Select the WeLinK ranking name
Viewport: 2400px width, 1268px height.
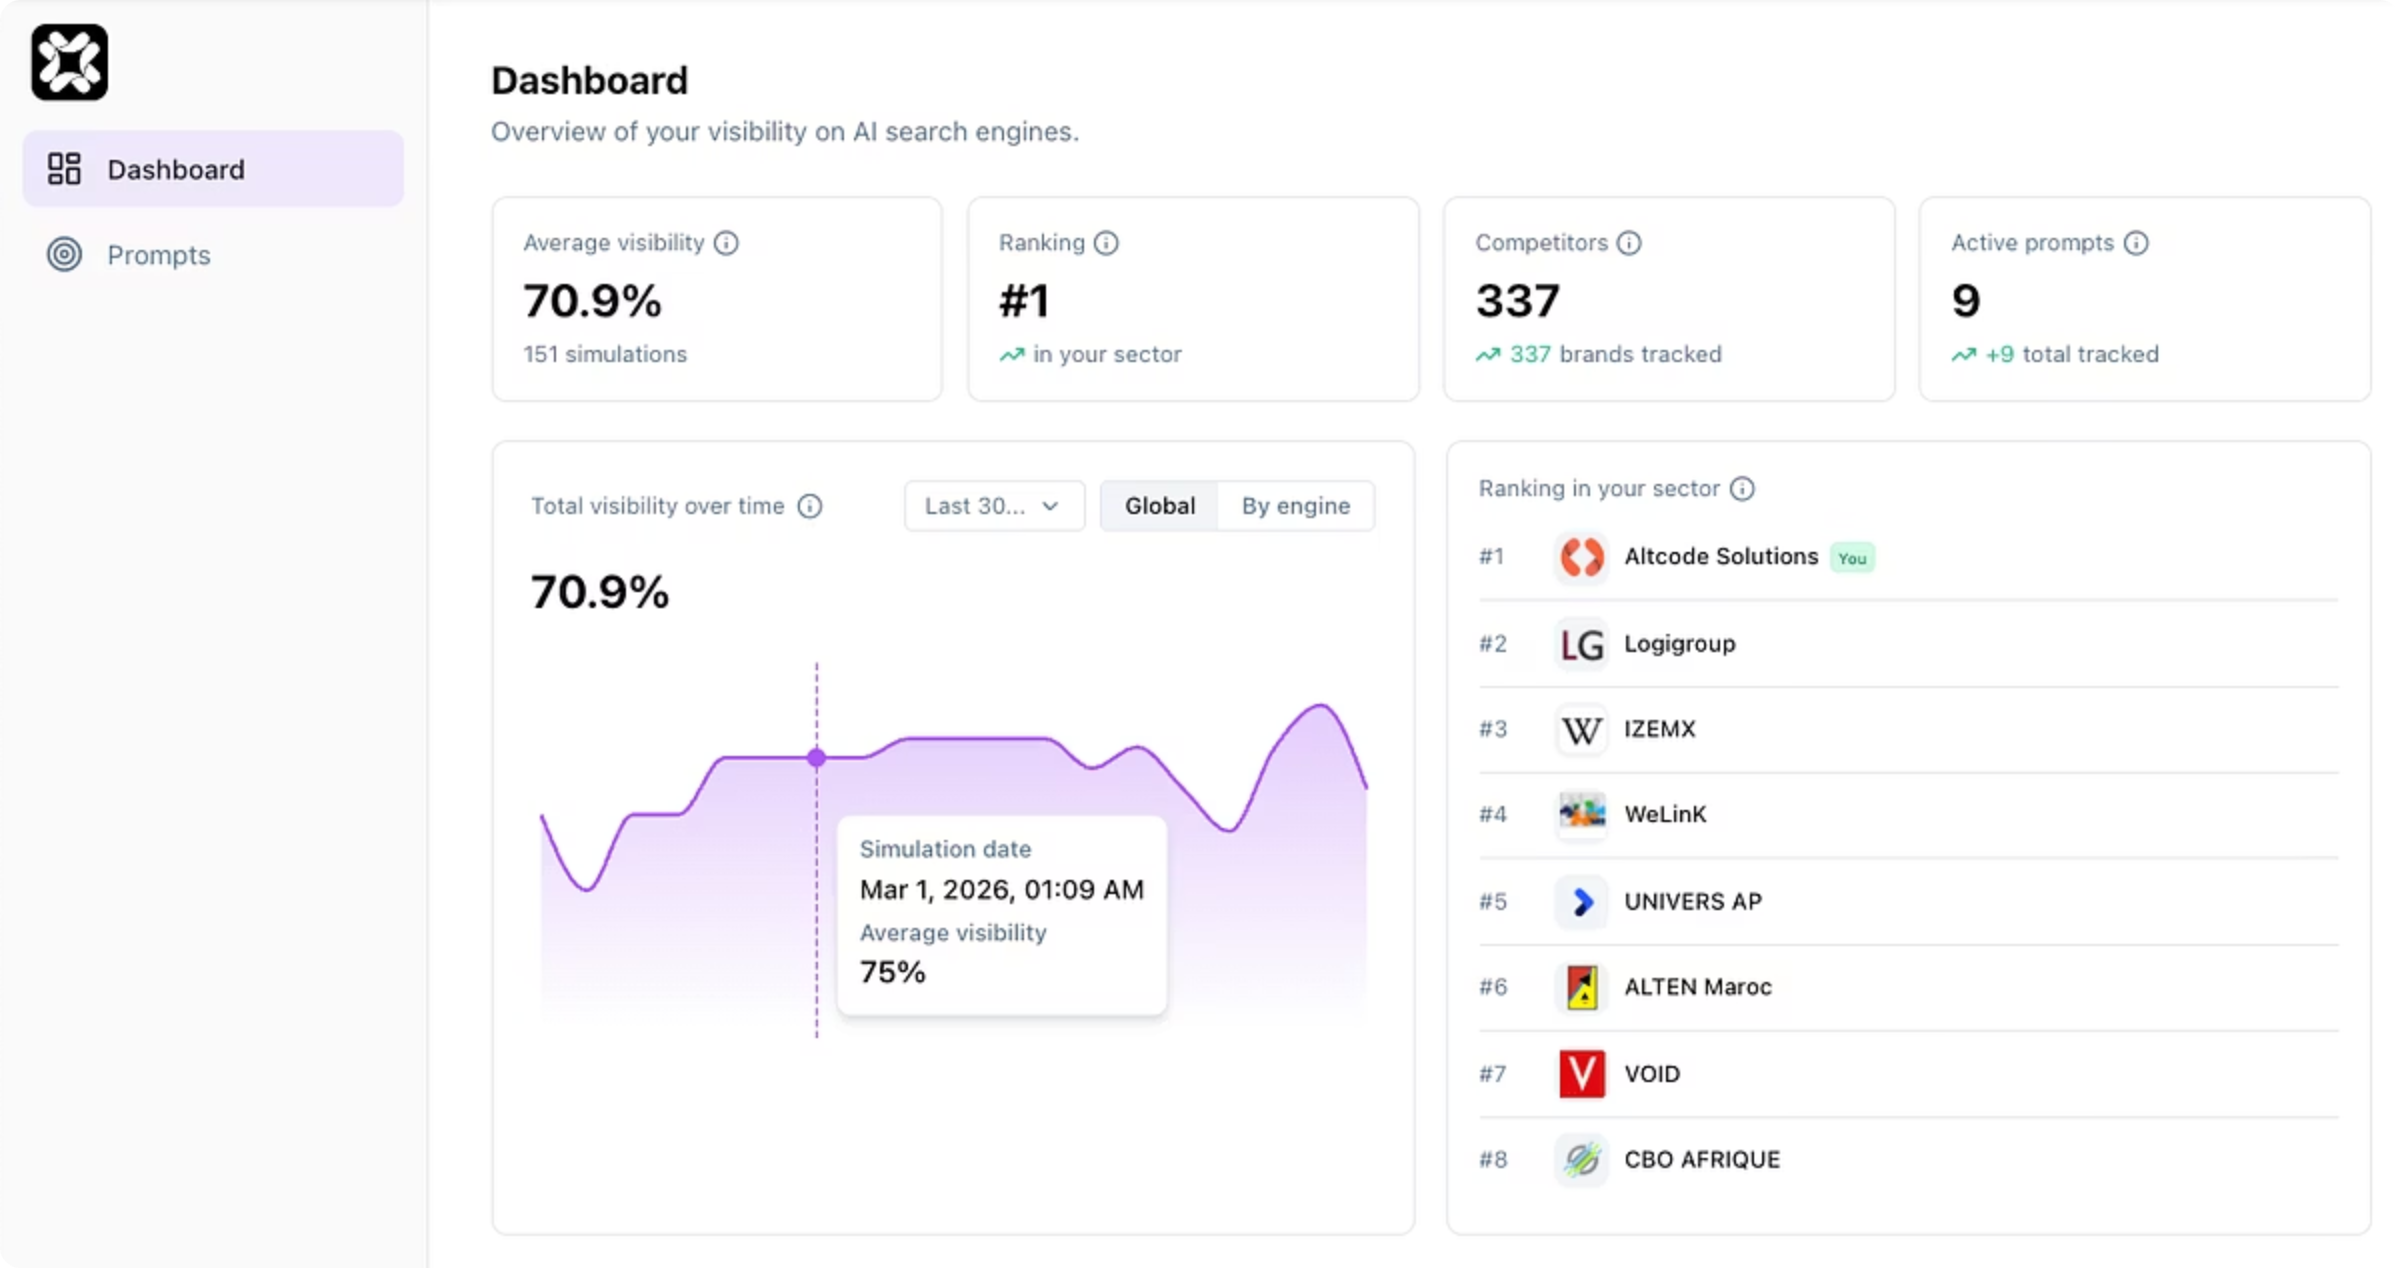[x=1665, y=814]
